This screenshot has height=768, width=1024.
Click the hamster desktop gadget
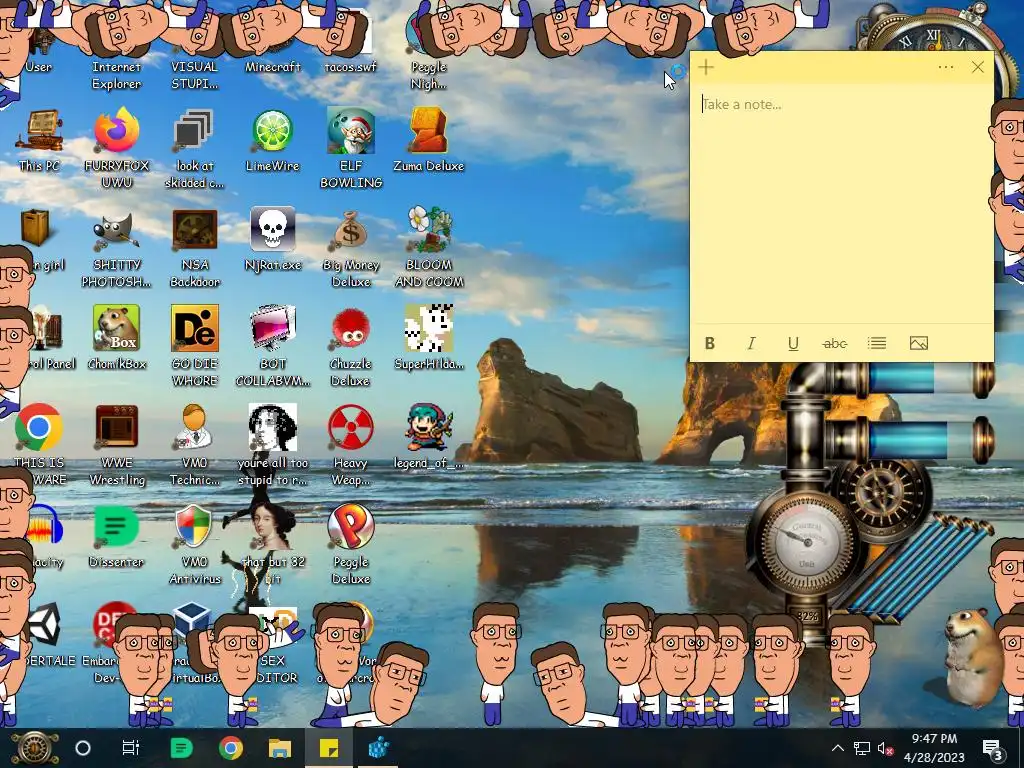coord(972,656)
